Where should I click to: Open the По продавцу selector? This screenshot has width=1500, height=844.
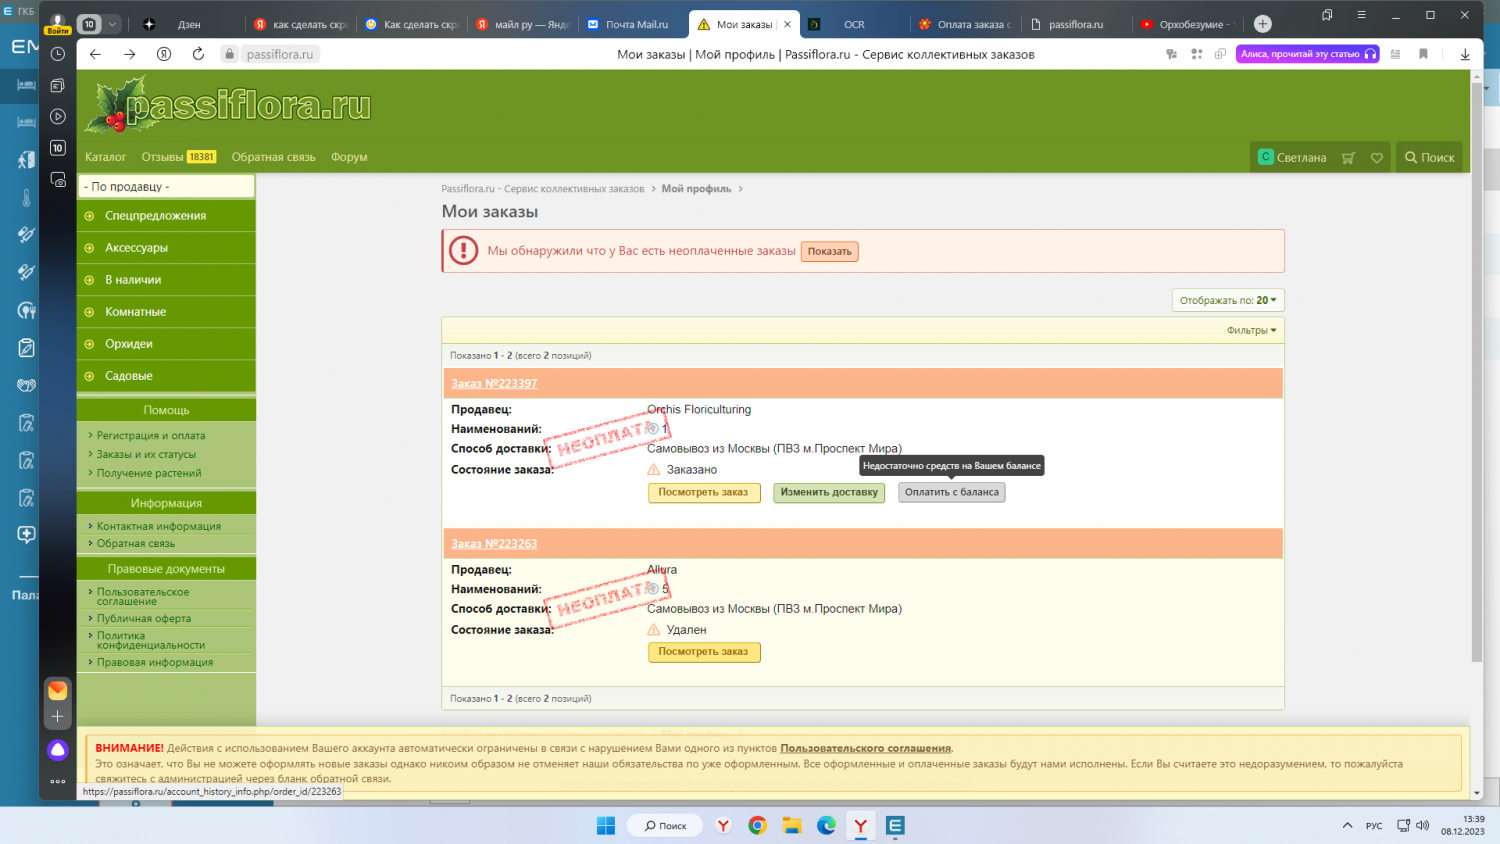coord(166,187)
